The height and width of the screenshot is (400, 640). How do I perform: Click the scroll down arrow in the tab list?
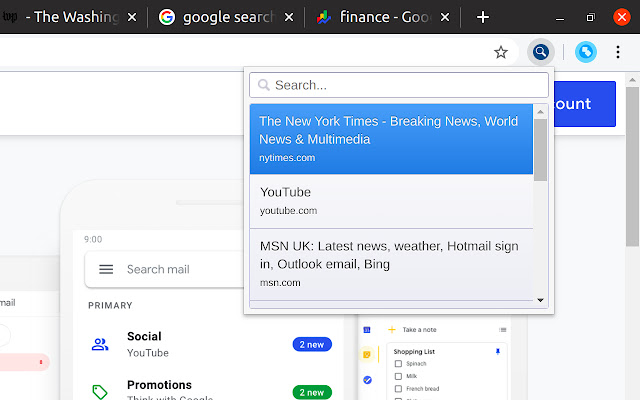click(540, 299)
